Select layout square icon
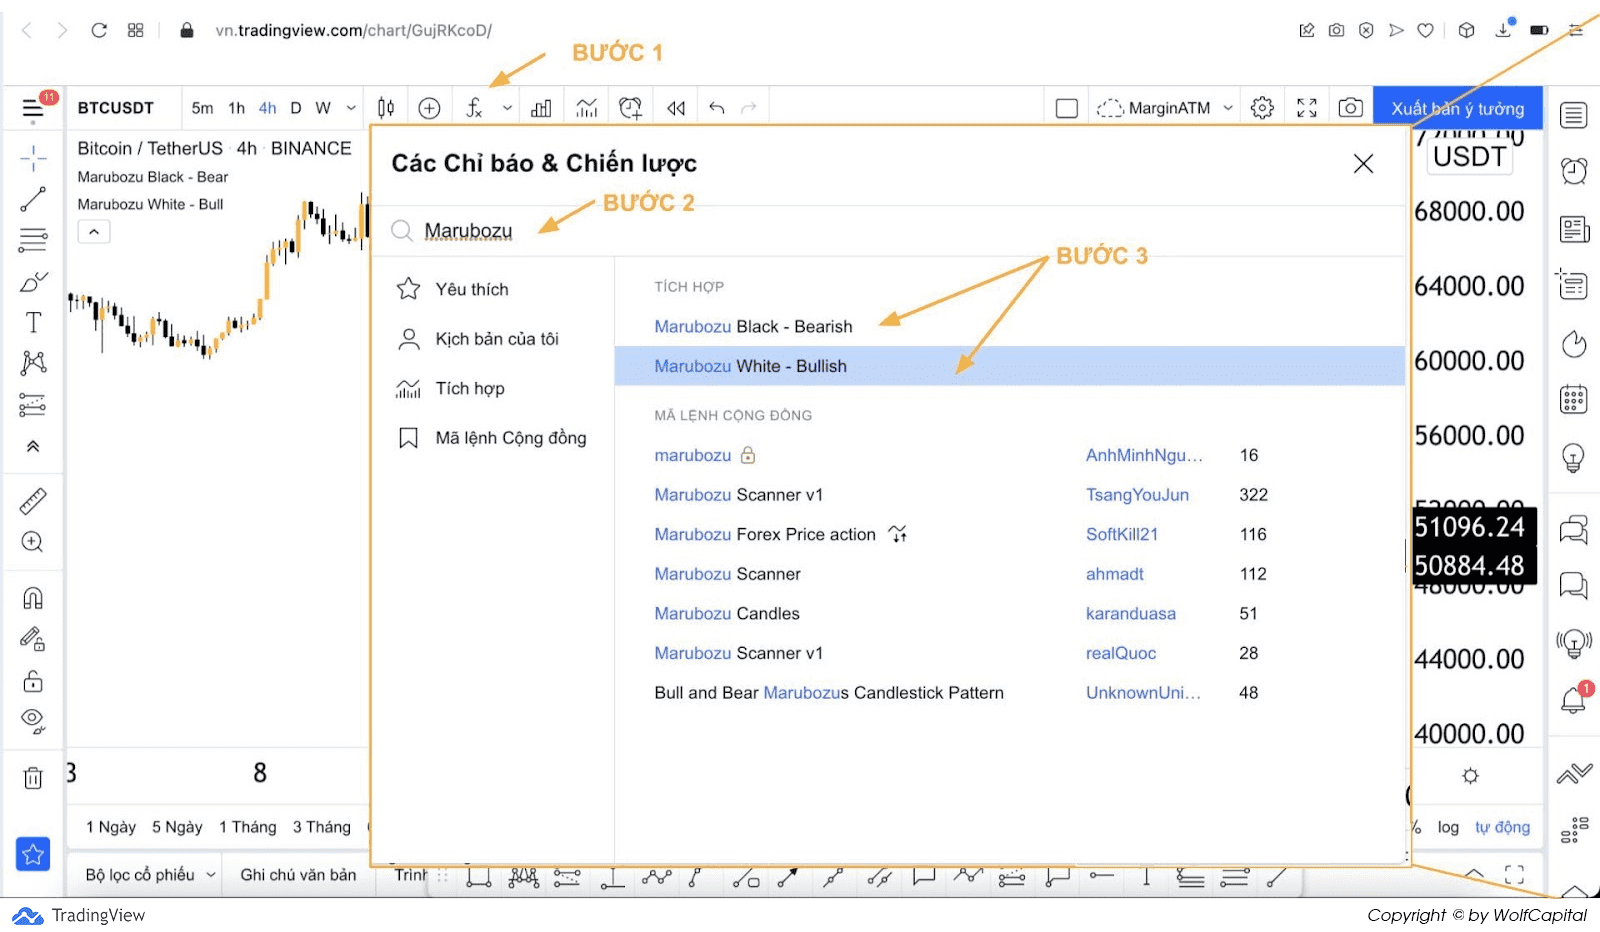1600x932 pixels. (x=1067, y=108)
